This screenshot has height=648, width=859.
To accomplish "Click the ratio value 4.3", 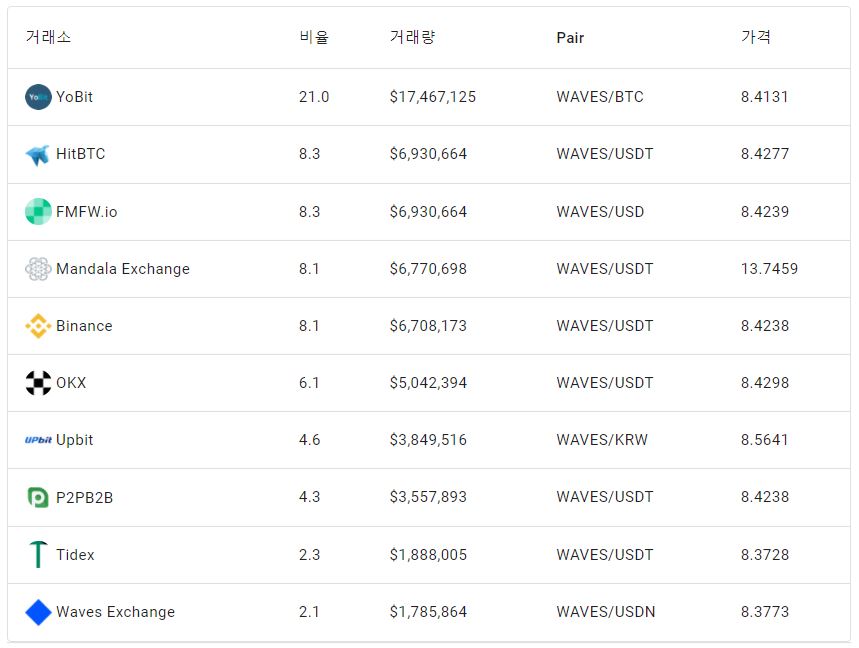I will click(x=310, y=497).
